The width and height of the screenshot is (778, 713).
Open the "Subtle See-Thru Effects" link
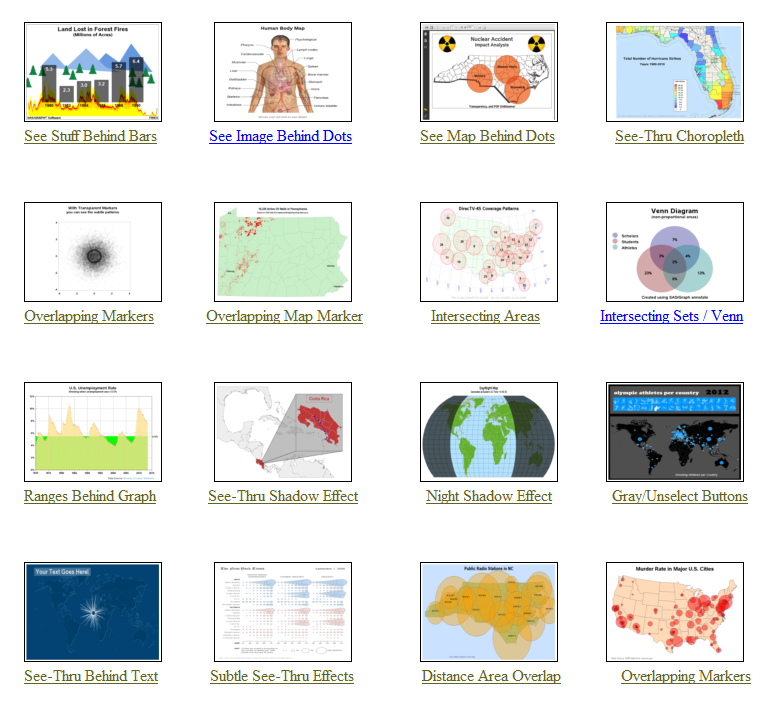tap(282, 676)
